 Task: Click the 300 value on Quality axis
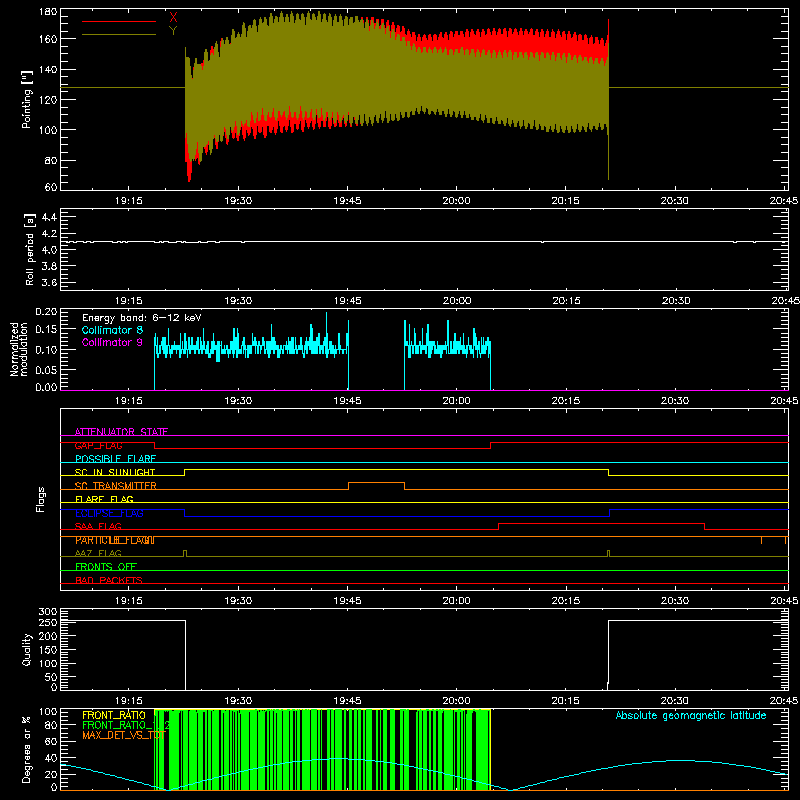[x=48, y=611]
